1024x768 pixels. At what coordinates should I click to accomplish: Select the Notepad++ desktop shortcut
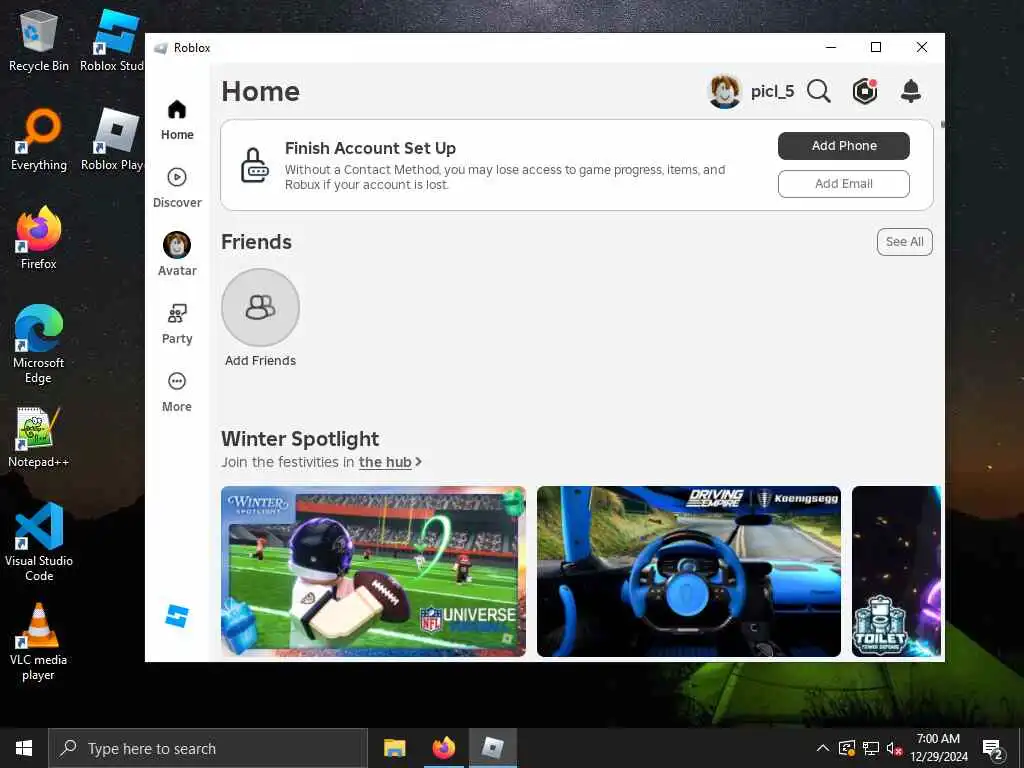click(x=39, y=437)
